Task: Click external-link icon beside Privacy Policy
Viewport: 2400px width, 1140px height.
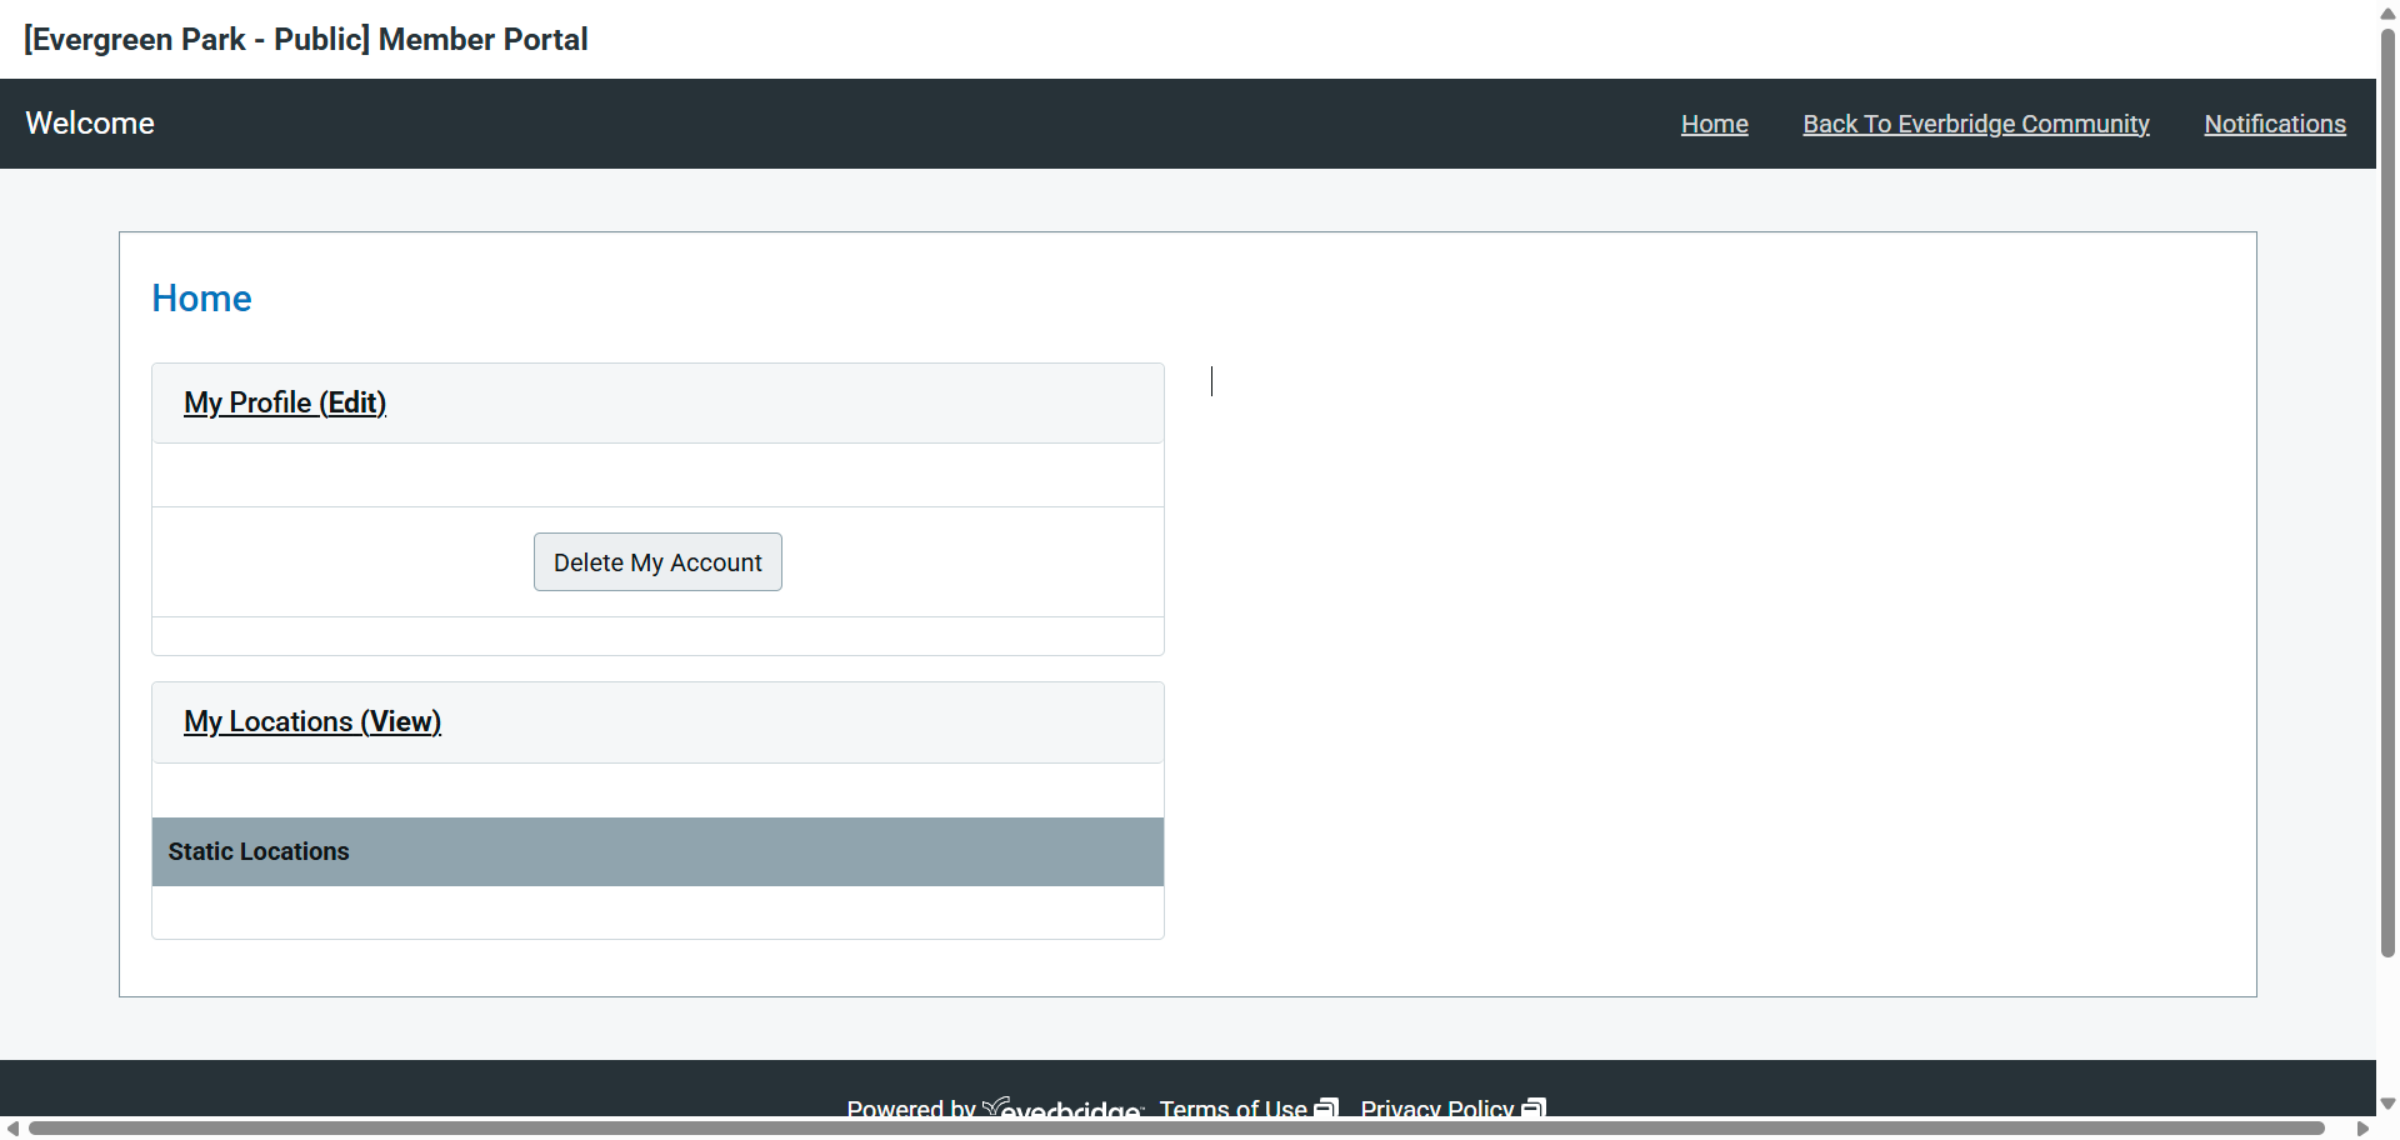Action: (1533, 1108)
